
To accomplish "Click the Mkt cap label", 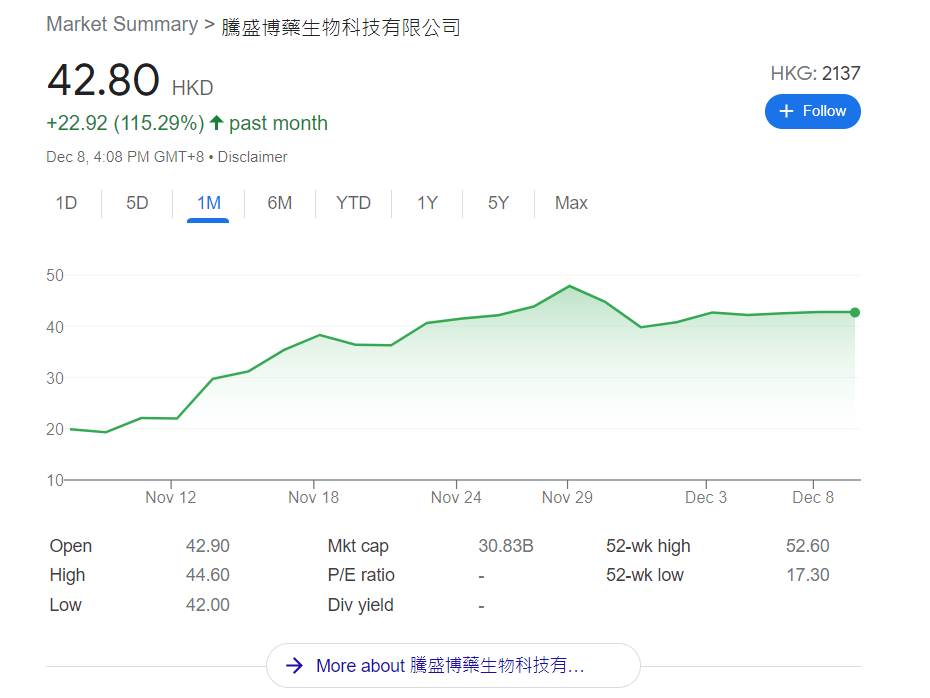I will pyautogui.click(x=358, y=546).
